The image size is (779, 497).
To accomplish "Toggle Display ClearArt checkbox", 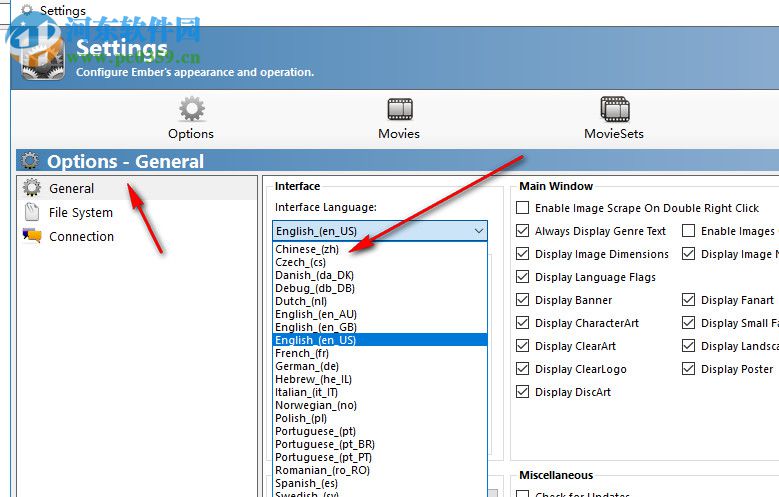I will click(x=522, y=345).
